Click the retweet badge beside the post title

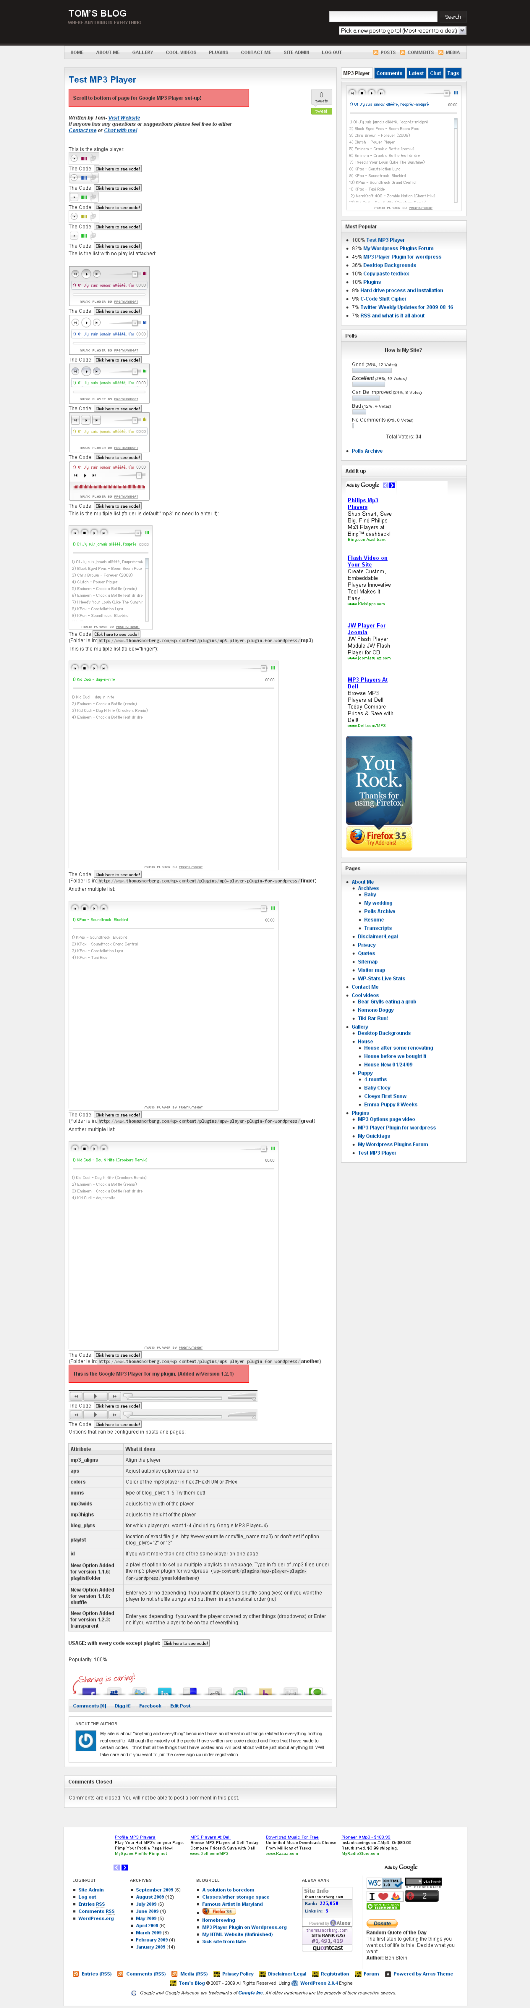(321, 102)
